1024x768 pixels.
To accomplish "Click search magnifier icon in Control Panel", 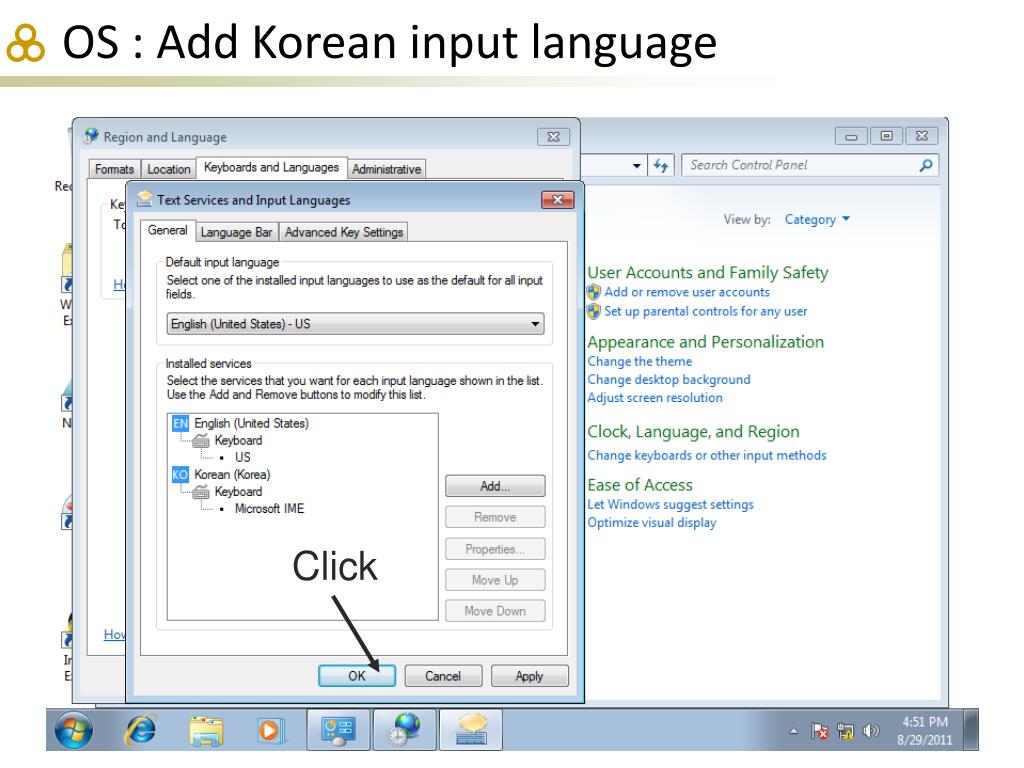I will pyautogui.click(x=926, y=165).
